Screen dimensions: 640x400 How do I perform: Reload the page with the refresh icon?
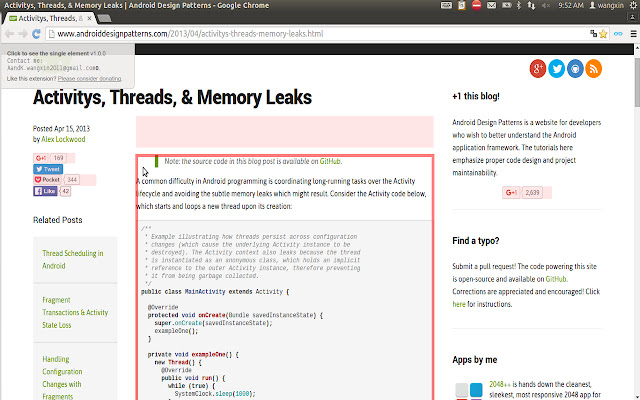click(x=36, y=34)
